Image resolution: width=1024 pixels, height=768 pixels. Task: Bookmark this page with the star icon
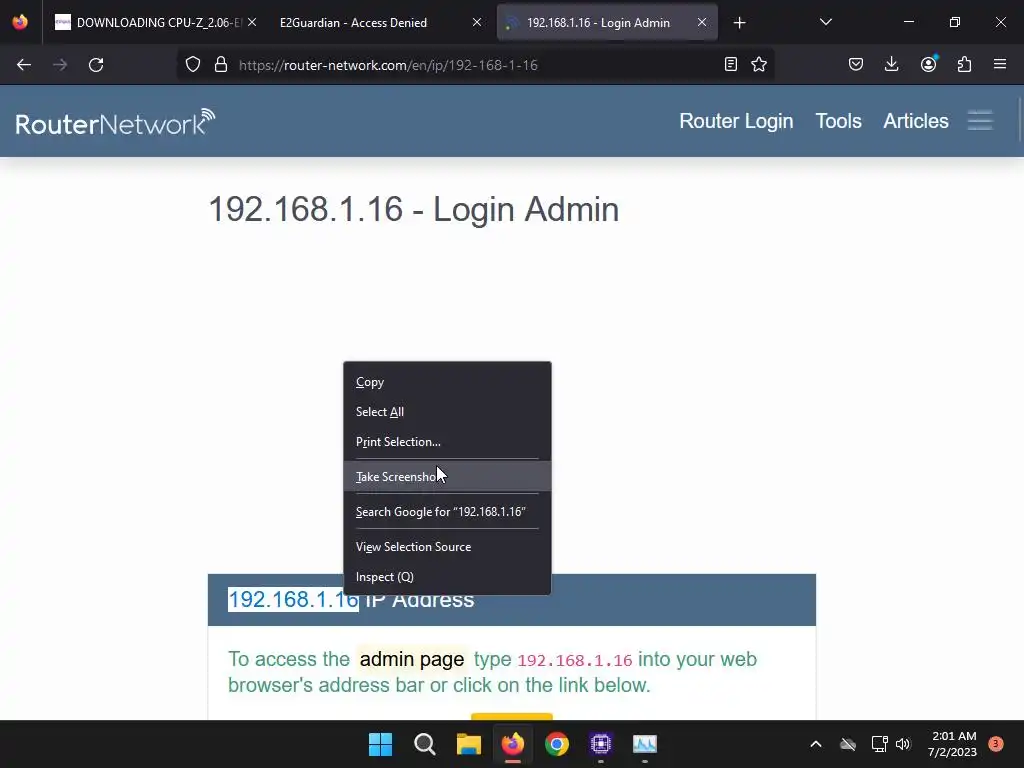(x=759, y=64)
